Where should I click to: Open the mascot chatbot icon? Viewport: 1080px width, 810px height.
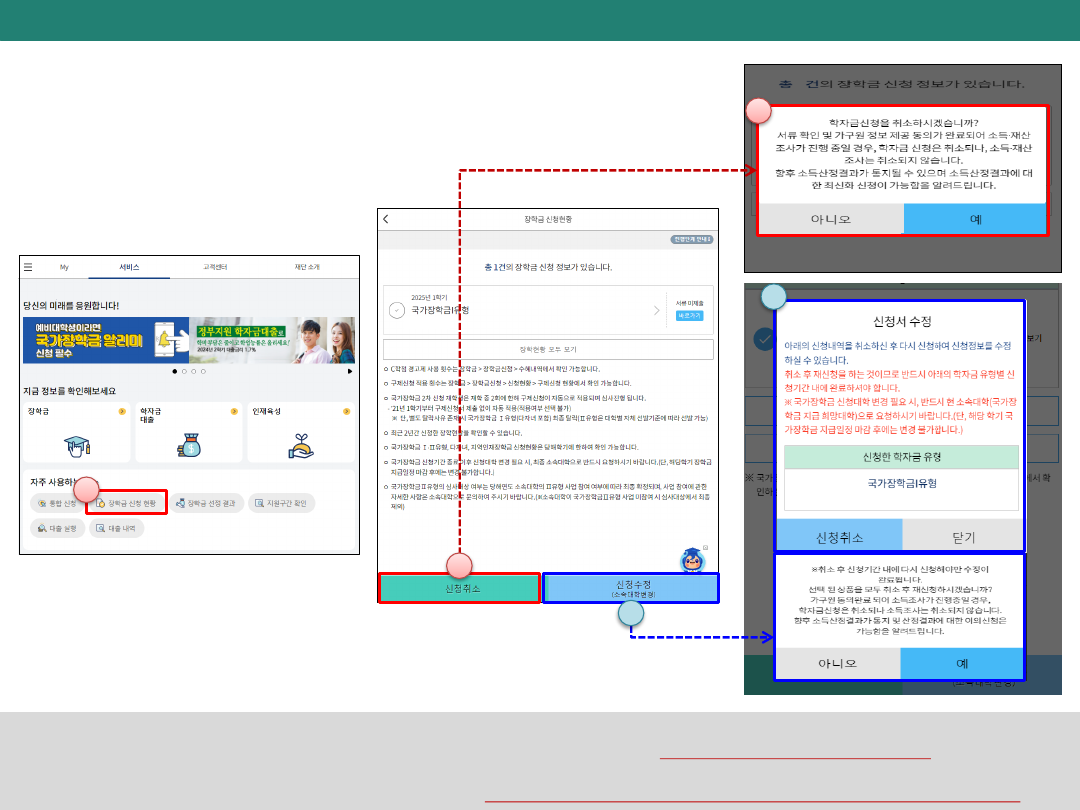692,560
